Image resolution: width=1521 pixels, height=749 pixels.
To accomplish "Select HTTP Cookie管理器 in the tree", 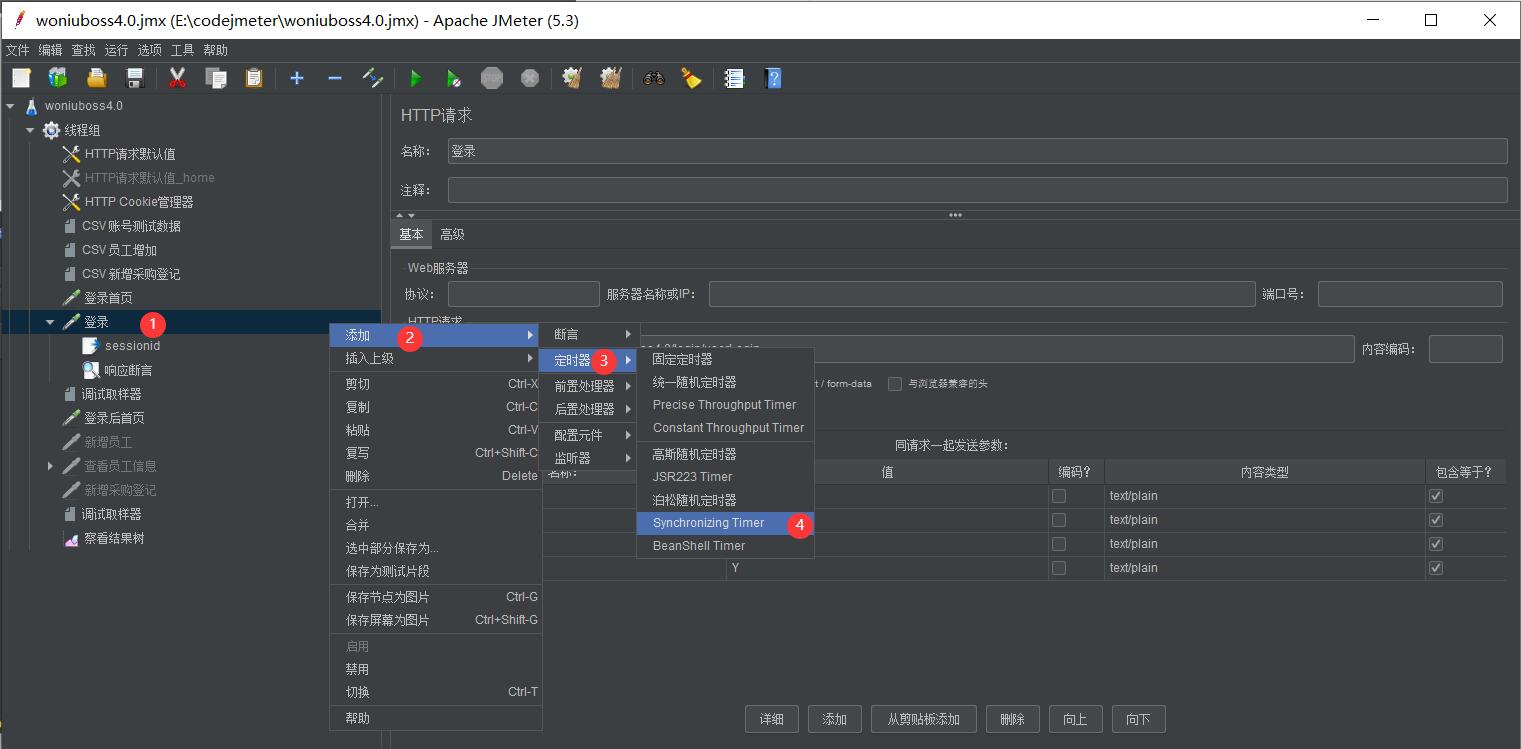I will pos(139,202).
